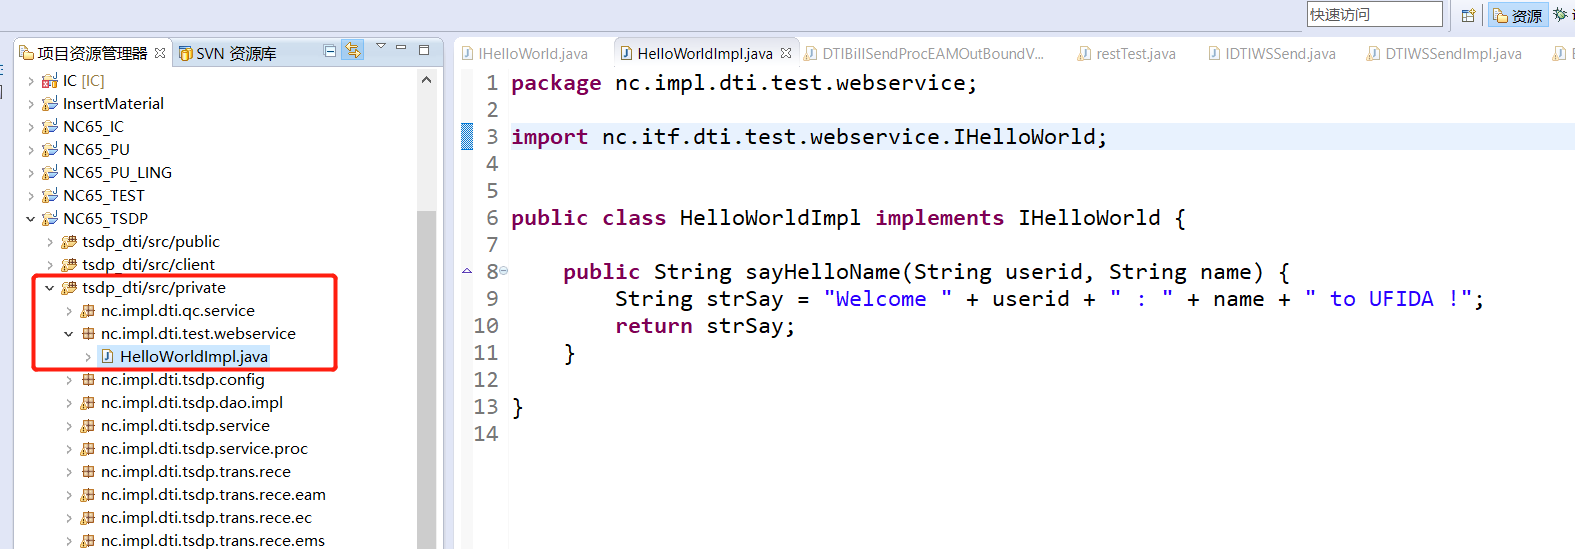Click the 快速访问 quick access field
This screenshot has height=549, width=1575.
(1374, 14)
